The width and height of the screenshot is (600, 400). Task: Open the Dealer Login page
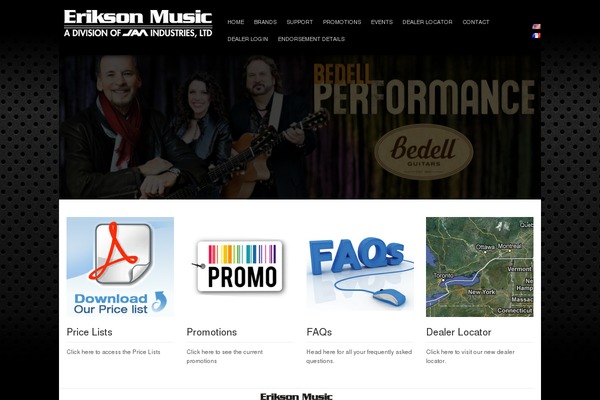click(x=248, y=39)
